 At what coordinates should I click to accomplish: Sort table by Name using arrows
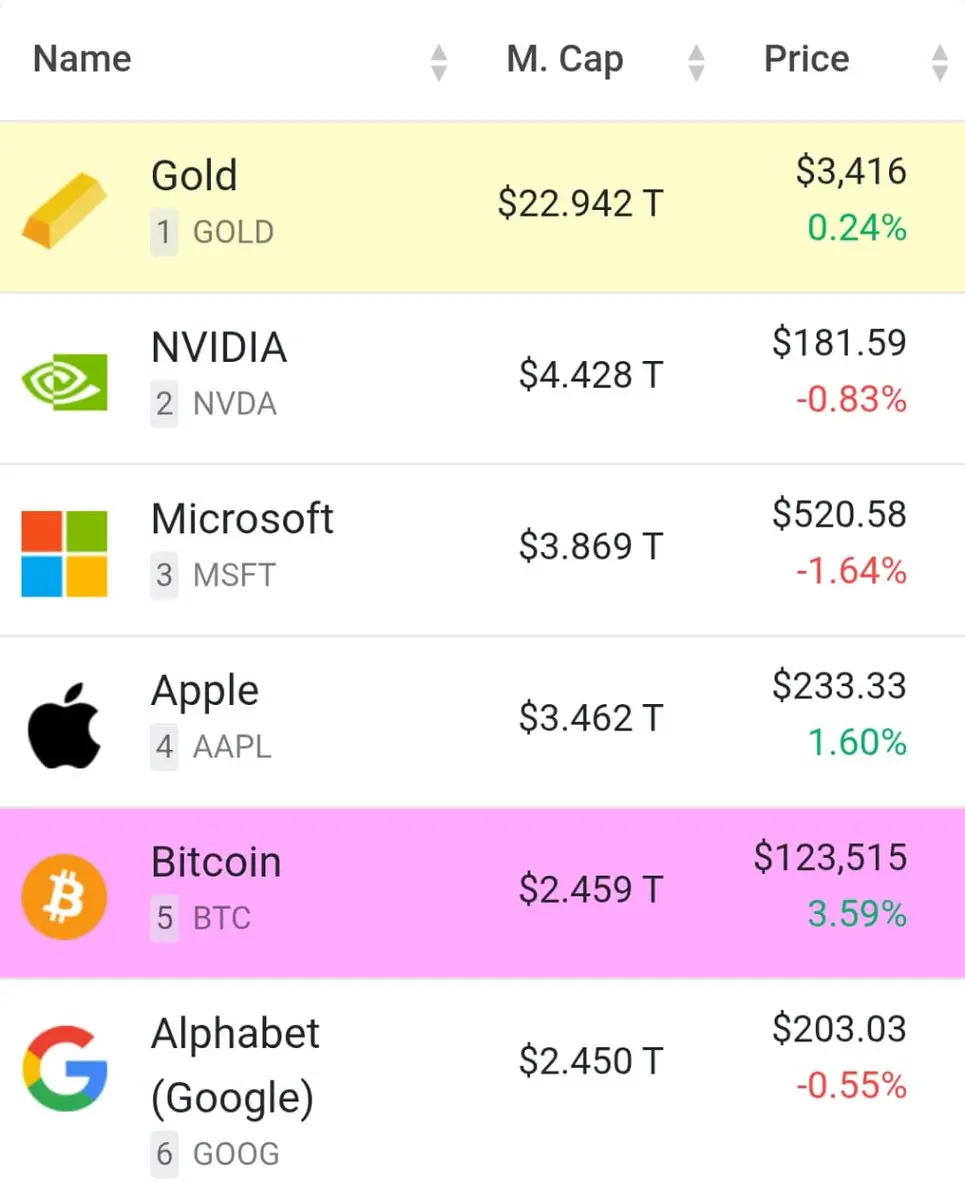pos(438,62)
